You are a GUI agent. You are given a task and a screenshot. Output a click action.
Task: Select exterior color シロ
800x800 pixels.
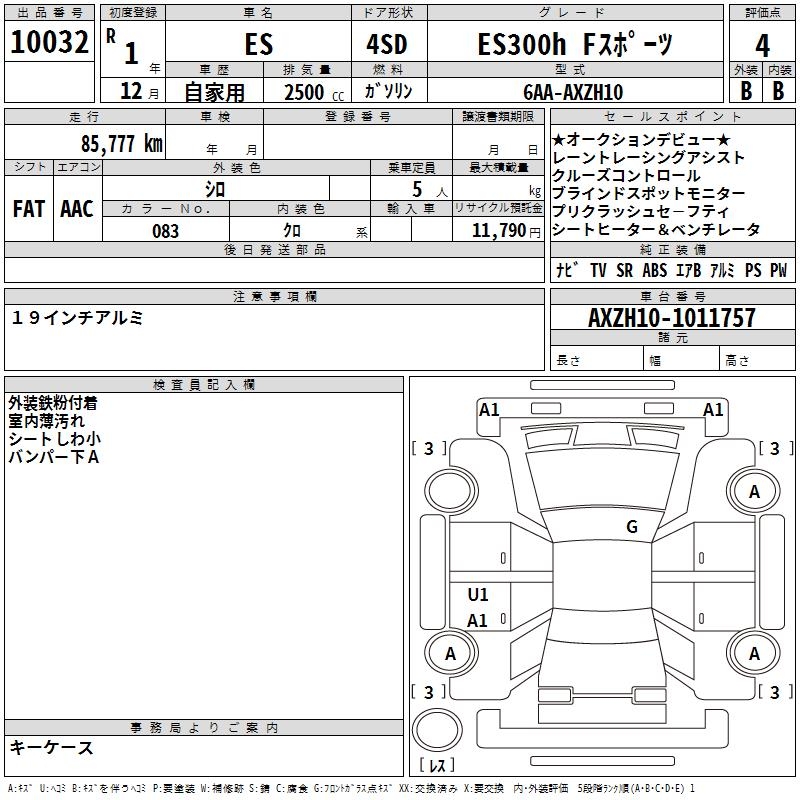215,189
